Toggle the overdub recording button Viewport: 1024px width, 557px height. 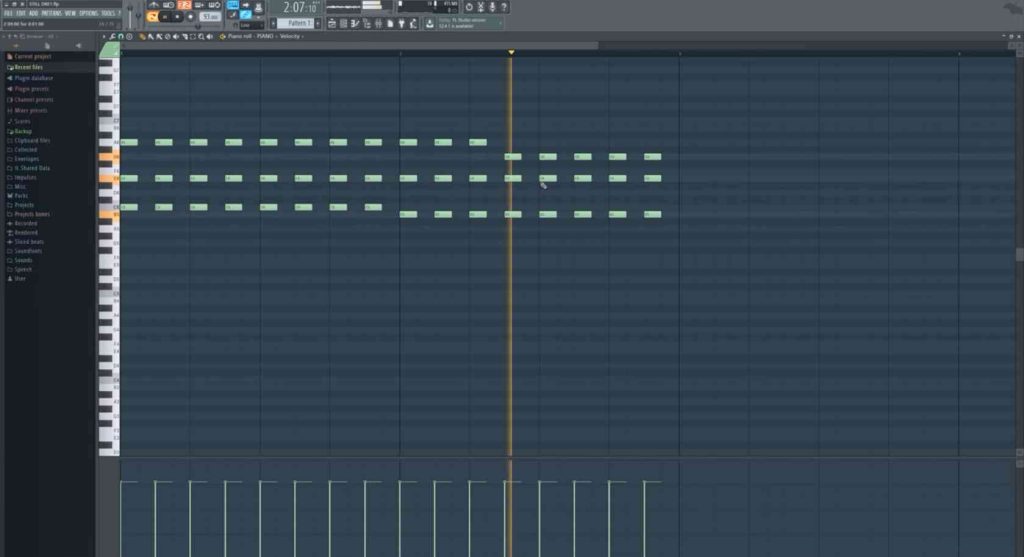click(199, 5)
